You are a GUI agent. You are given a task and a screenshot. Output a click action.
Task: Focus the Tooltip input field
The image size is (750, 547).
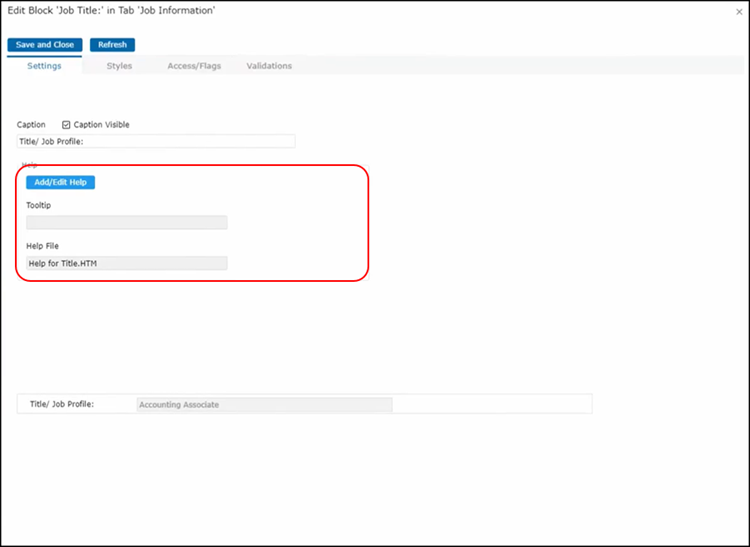pyautogui.click(x=127, y=223)
